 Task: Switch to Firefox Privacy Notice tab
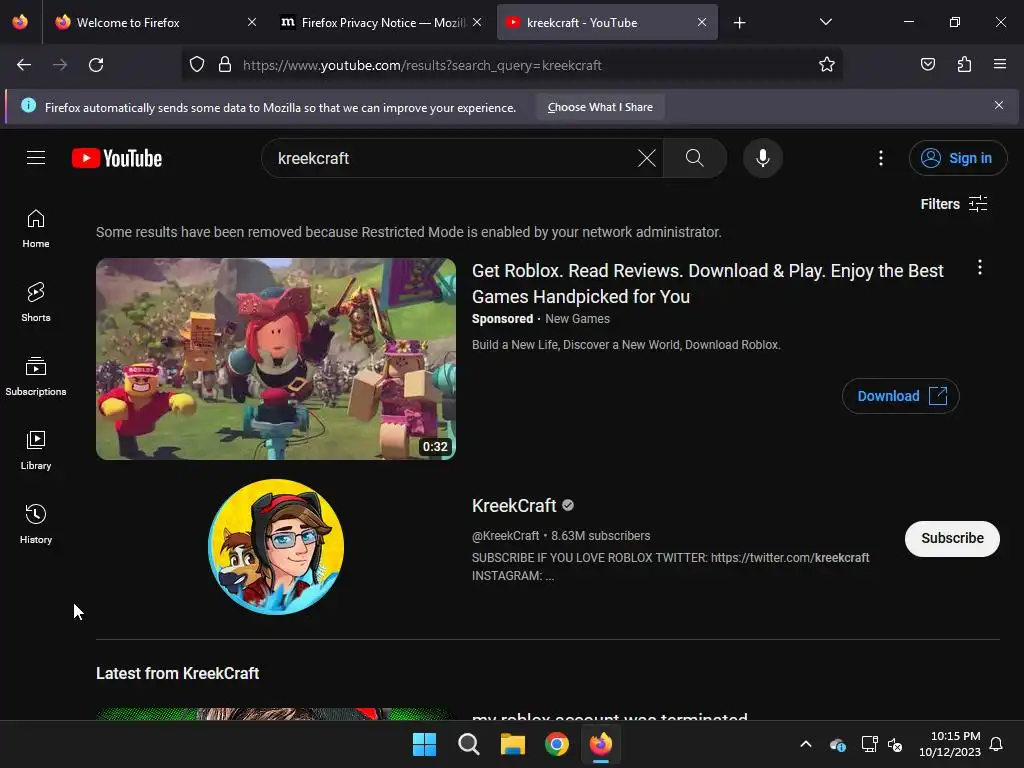(382, 22)
